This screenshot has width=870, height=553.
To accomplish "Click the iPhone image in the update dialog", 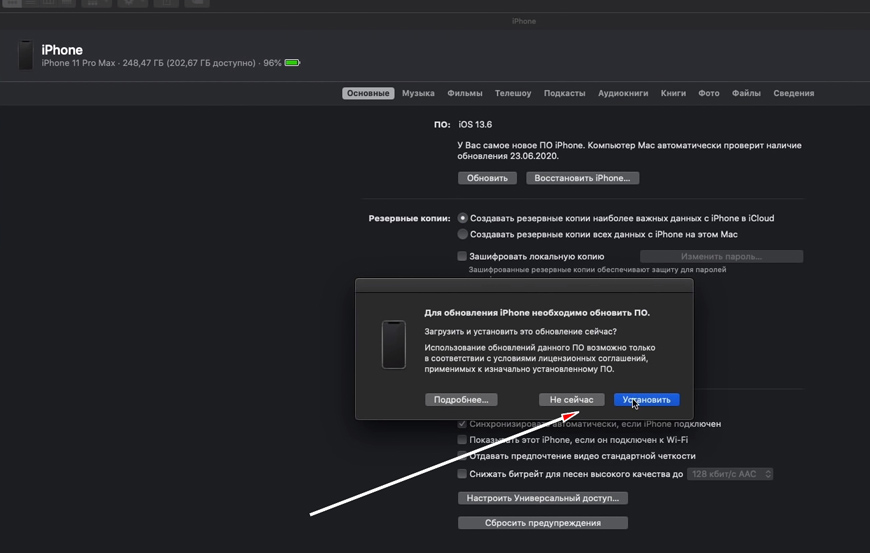I will pos(393,344).
